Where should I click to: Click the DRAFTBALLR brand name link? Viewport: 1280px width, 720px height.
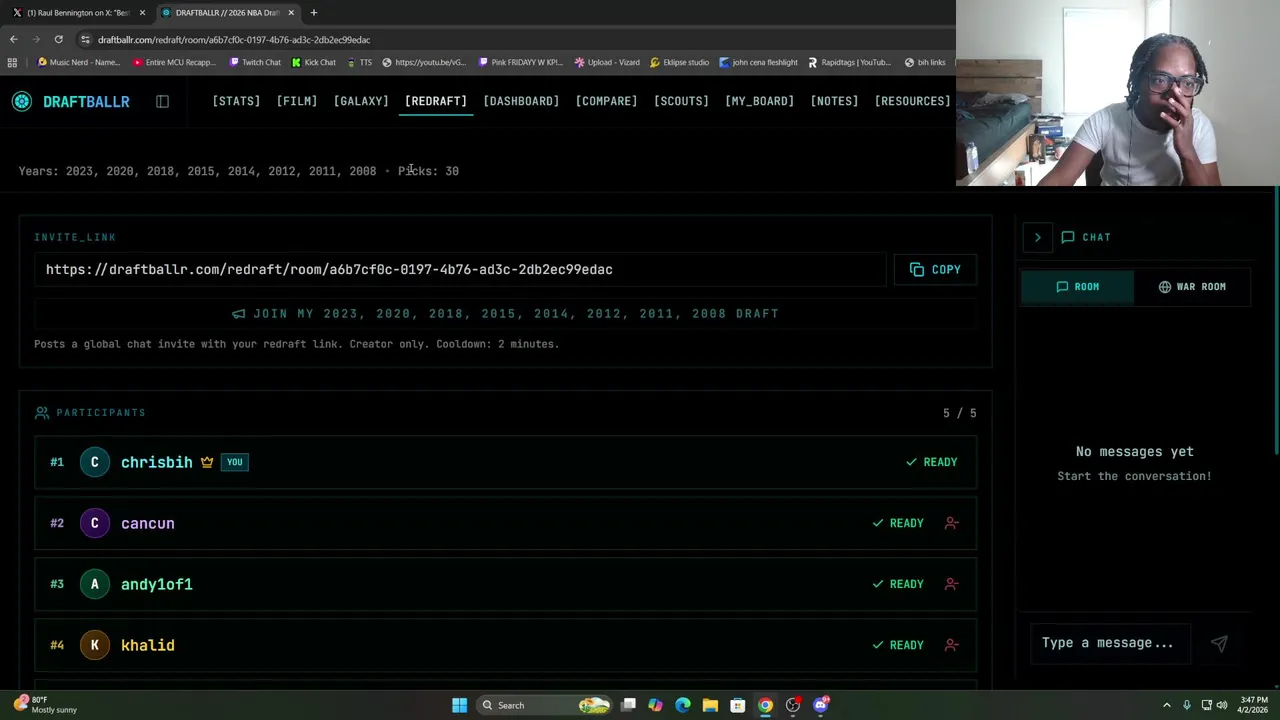coord(86,101)
